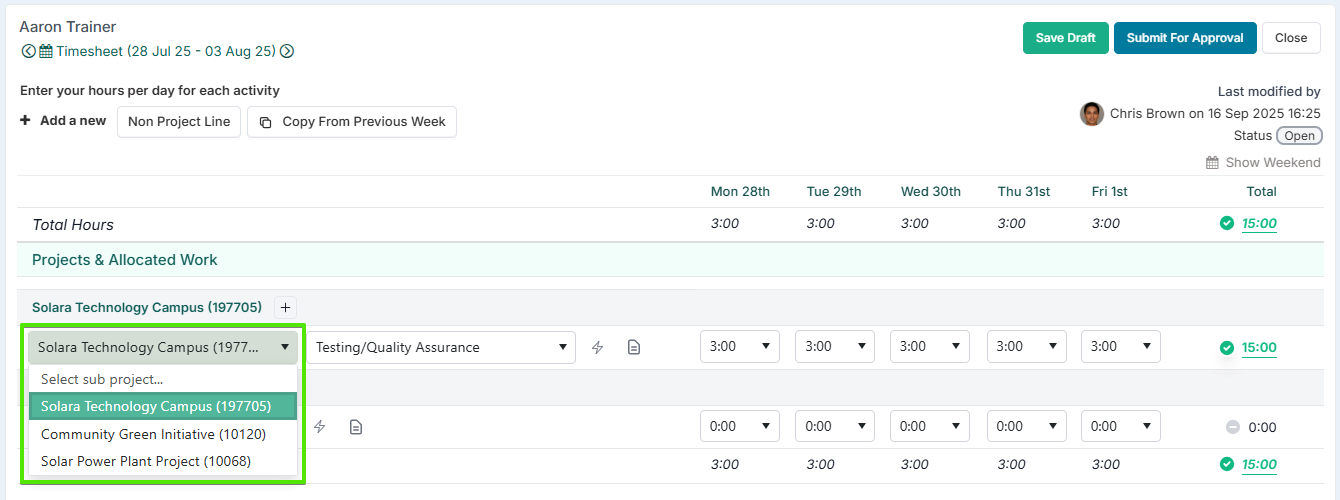Click the calendar icon beside Timesheet
The width and height of the screenshot is (1340, 500).
pyautogui.click(x=46, y=51)
